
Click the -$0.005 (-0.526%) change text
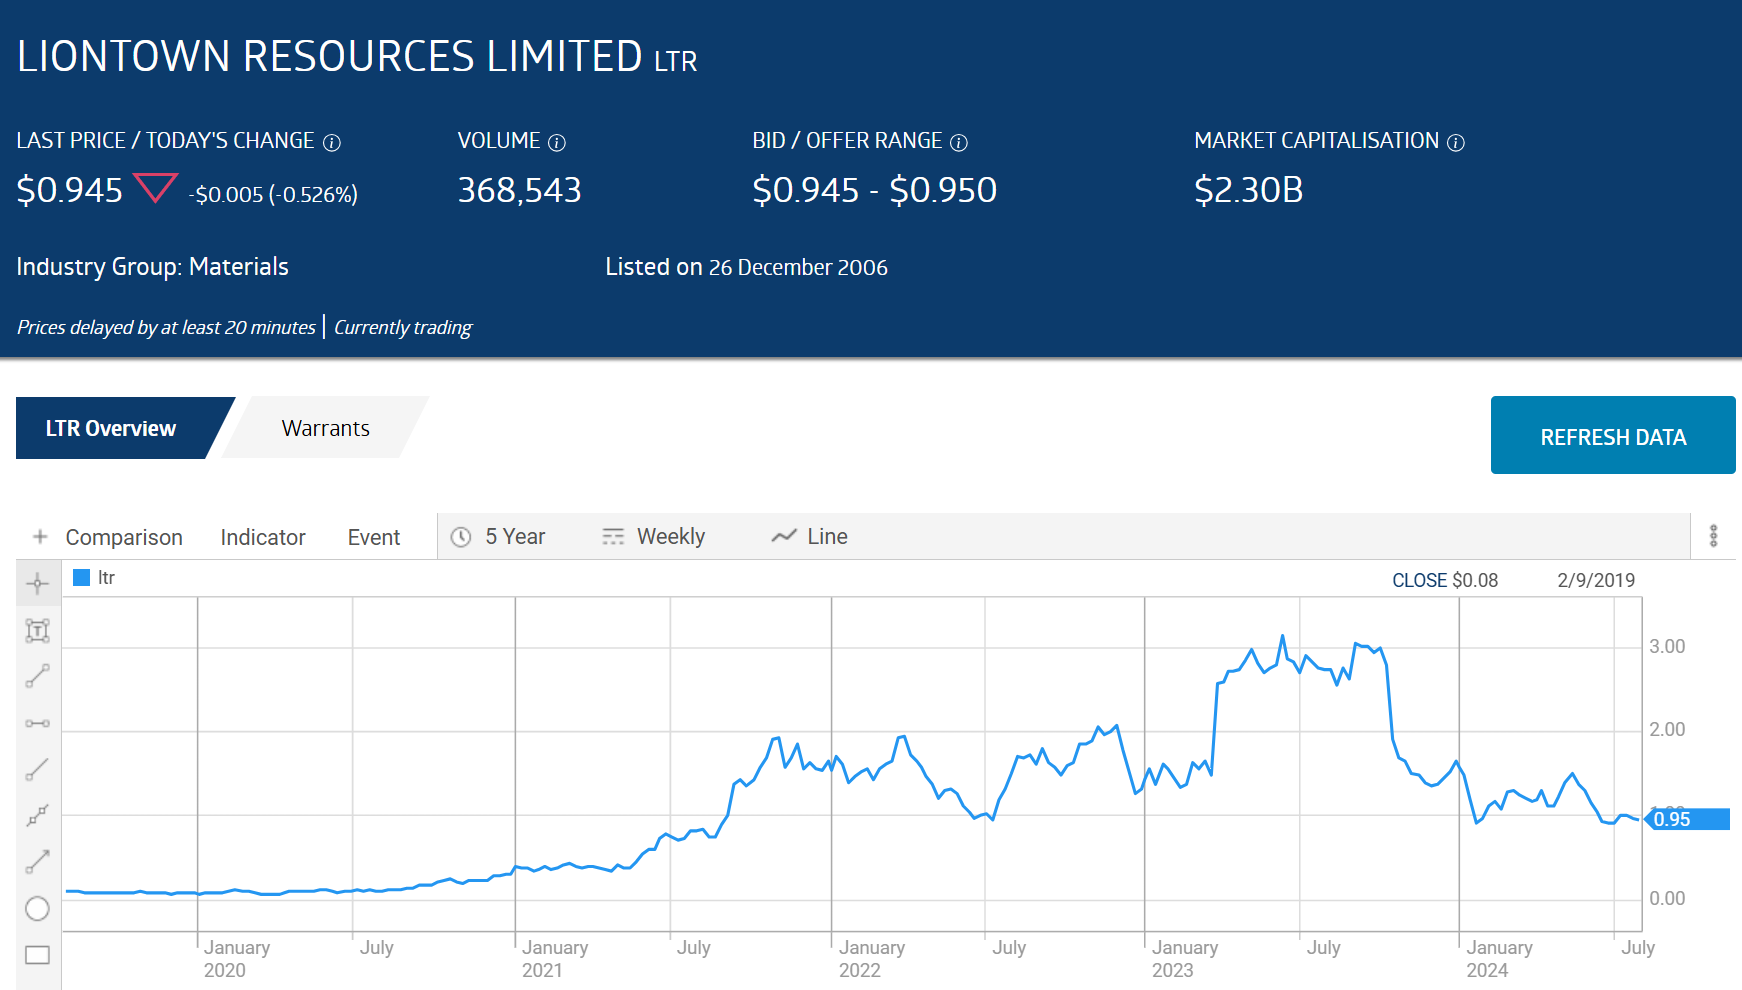point(273,195)
